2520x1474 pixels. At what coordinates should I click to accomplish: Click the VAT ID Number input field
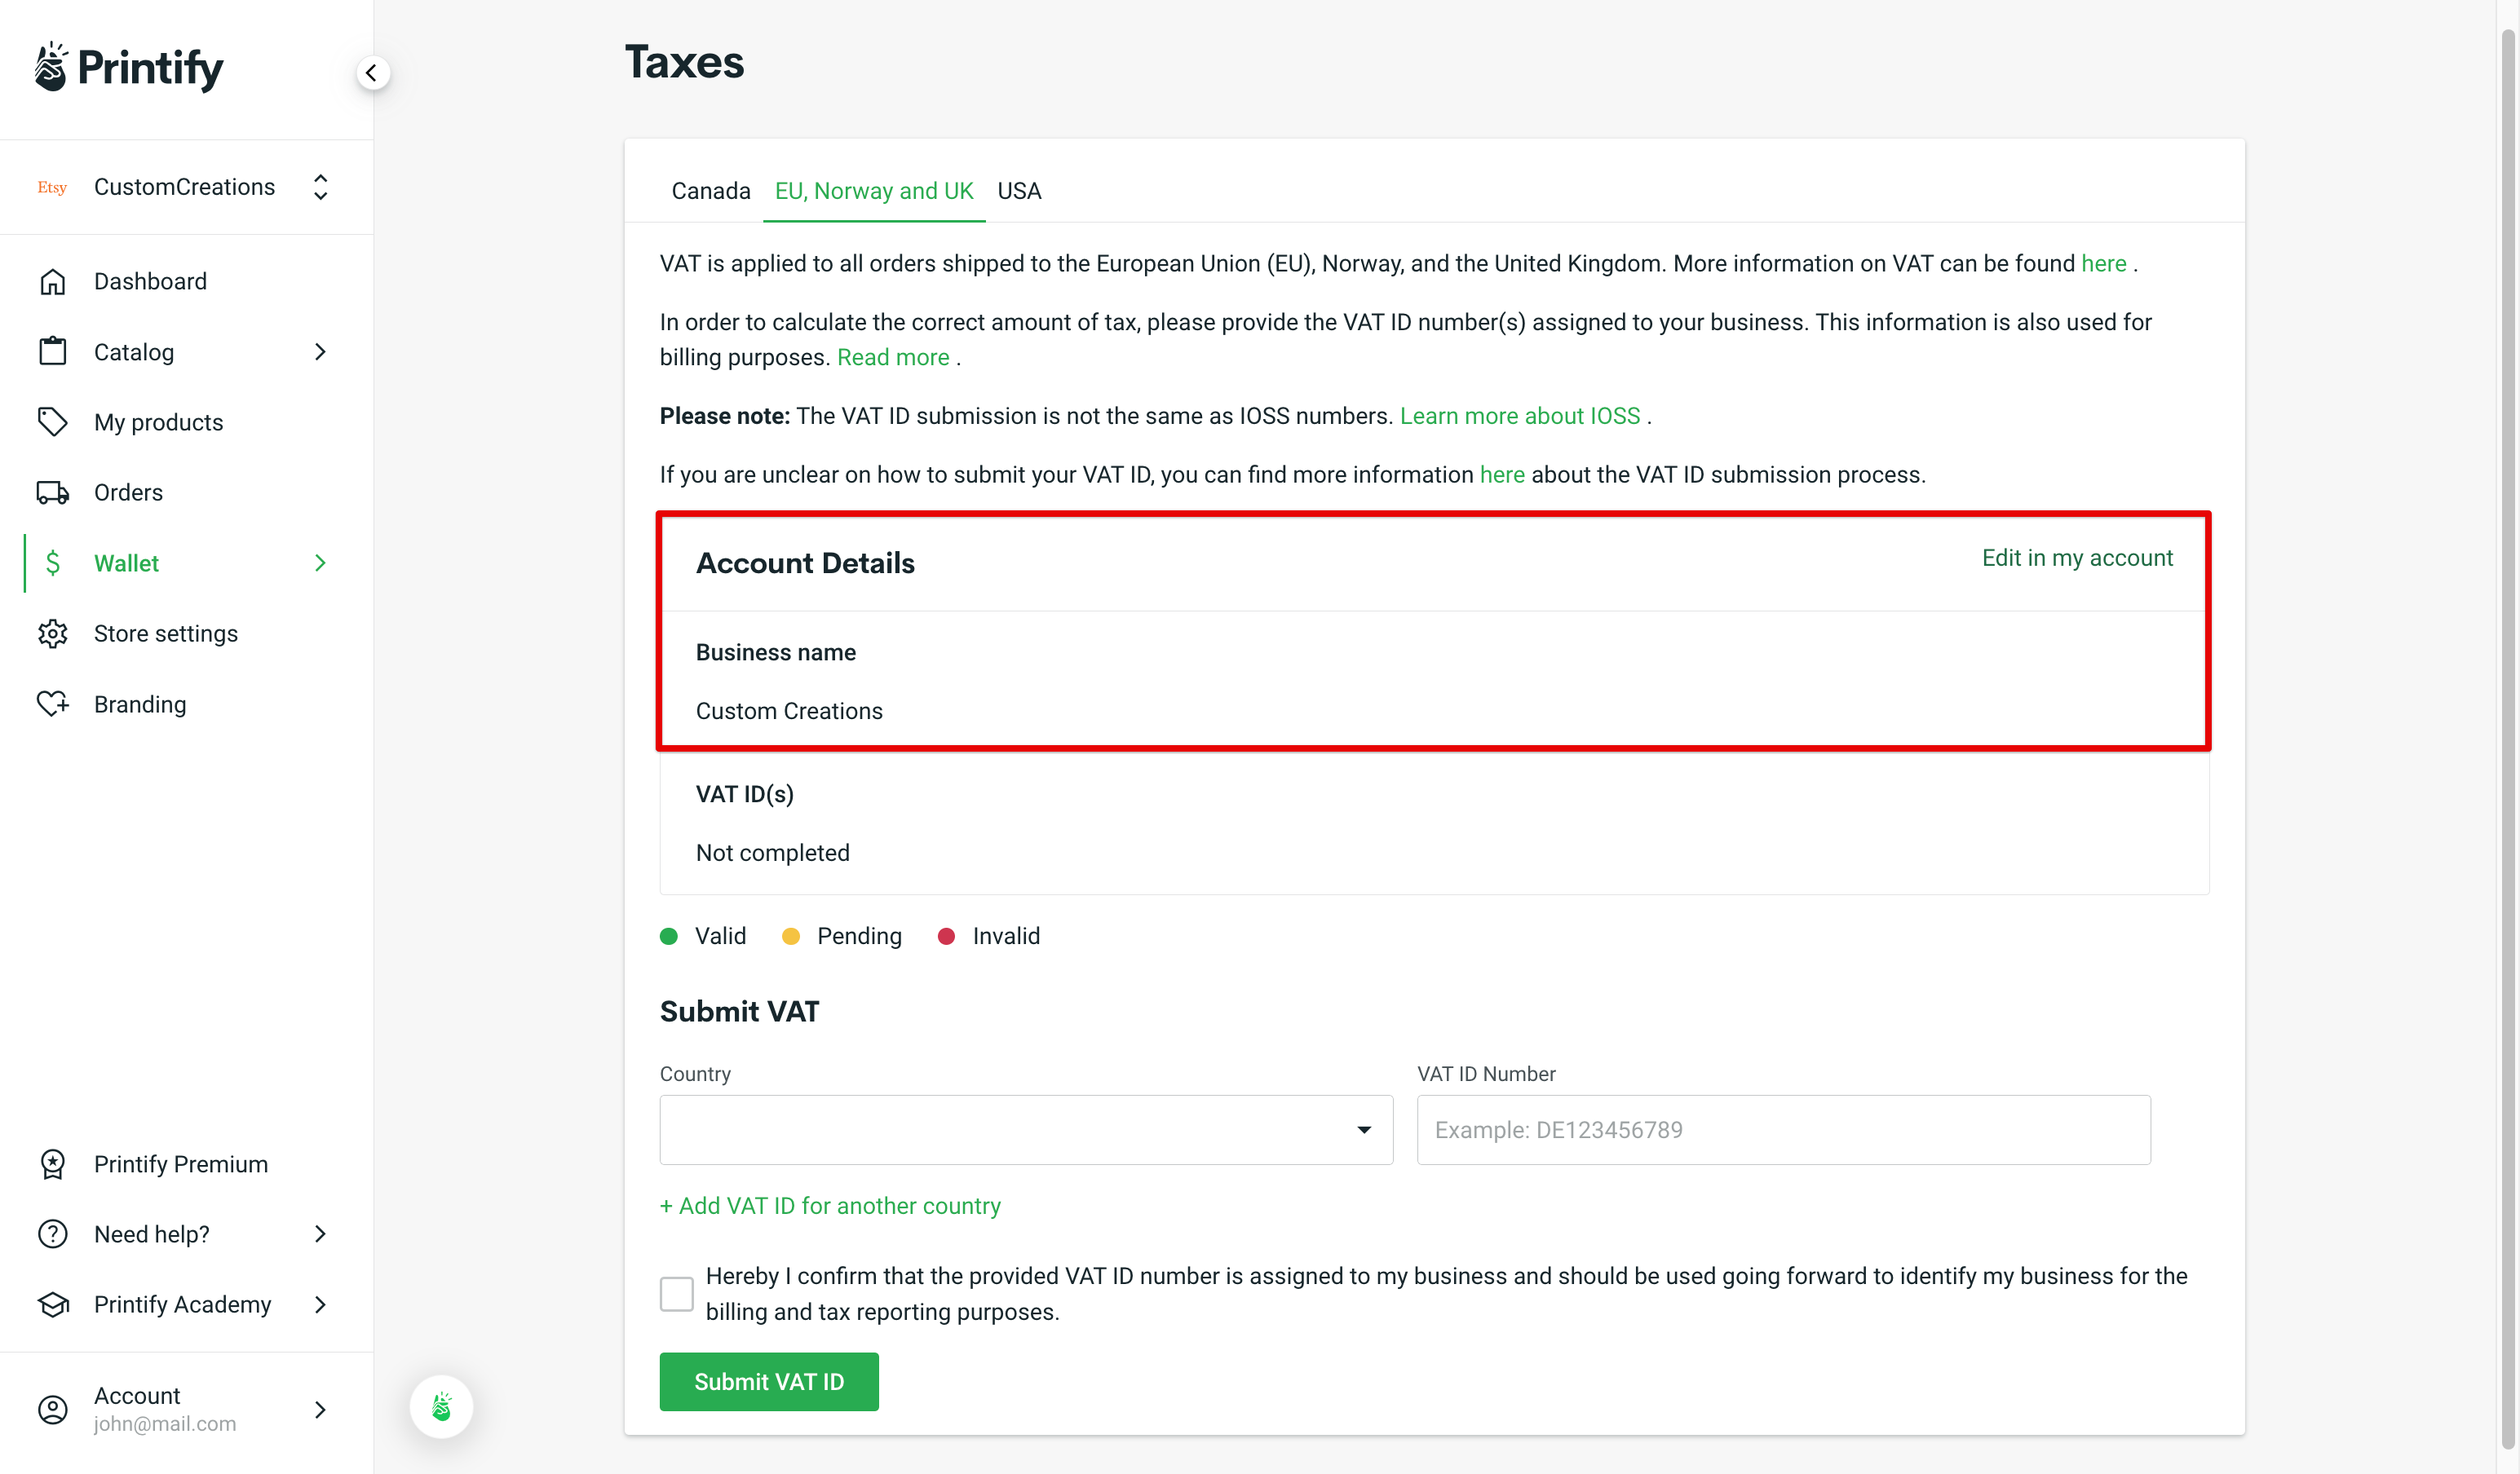1783,1129
